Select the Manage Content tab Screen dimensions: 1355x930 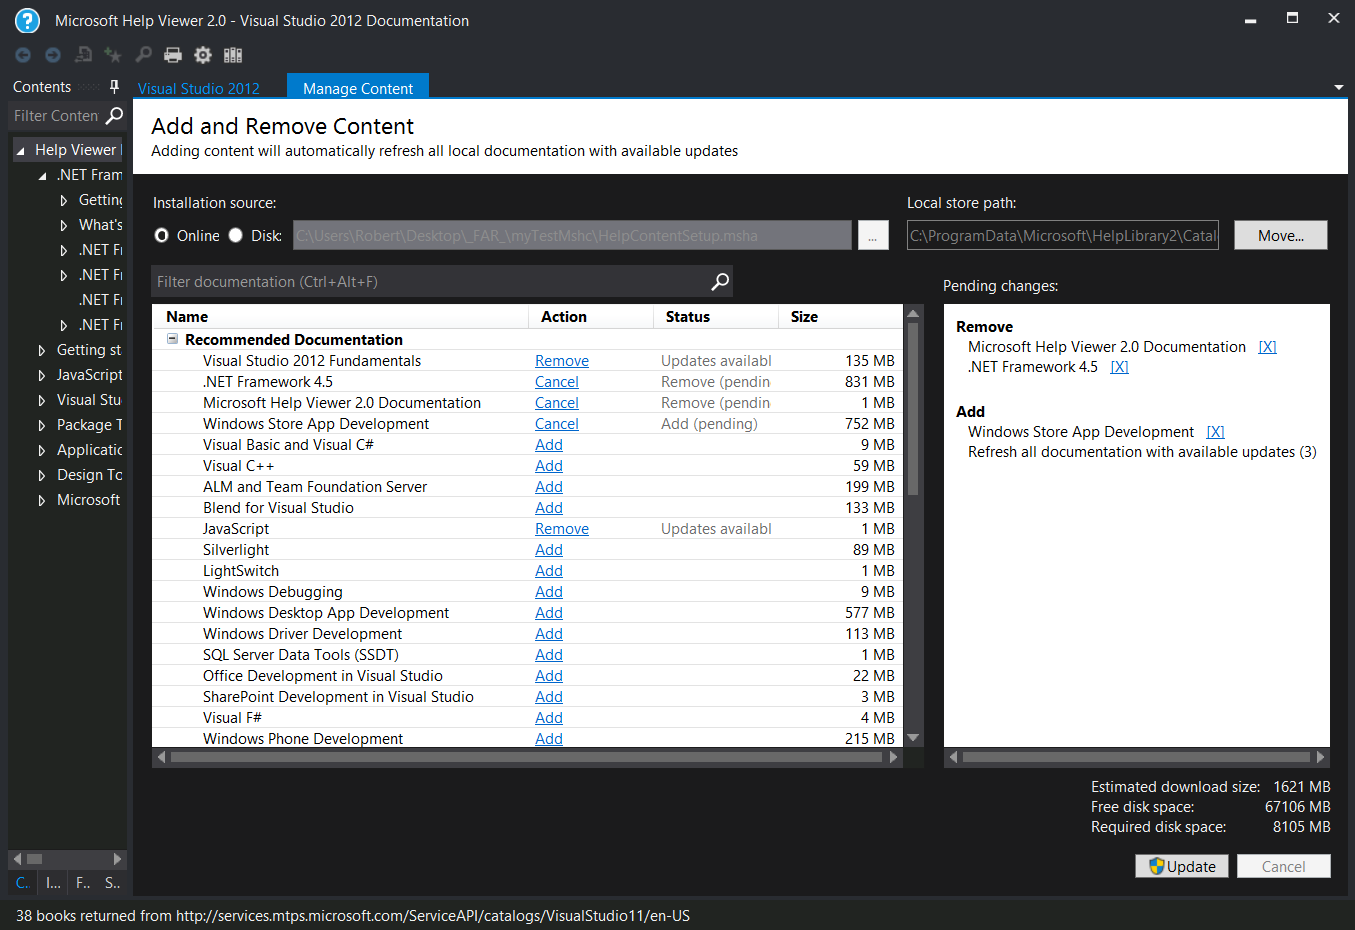coord(358,88)
